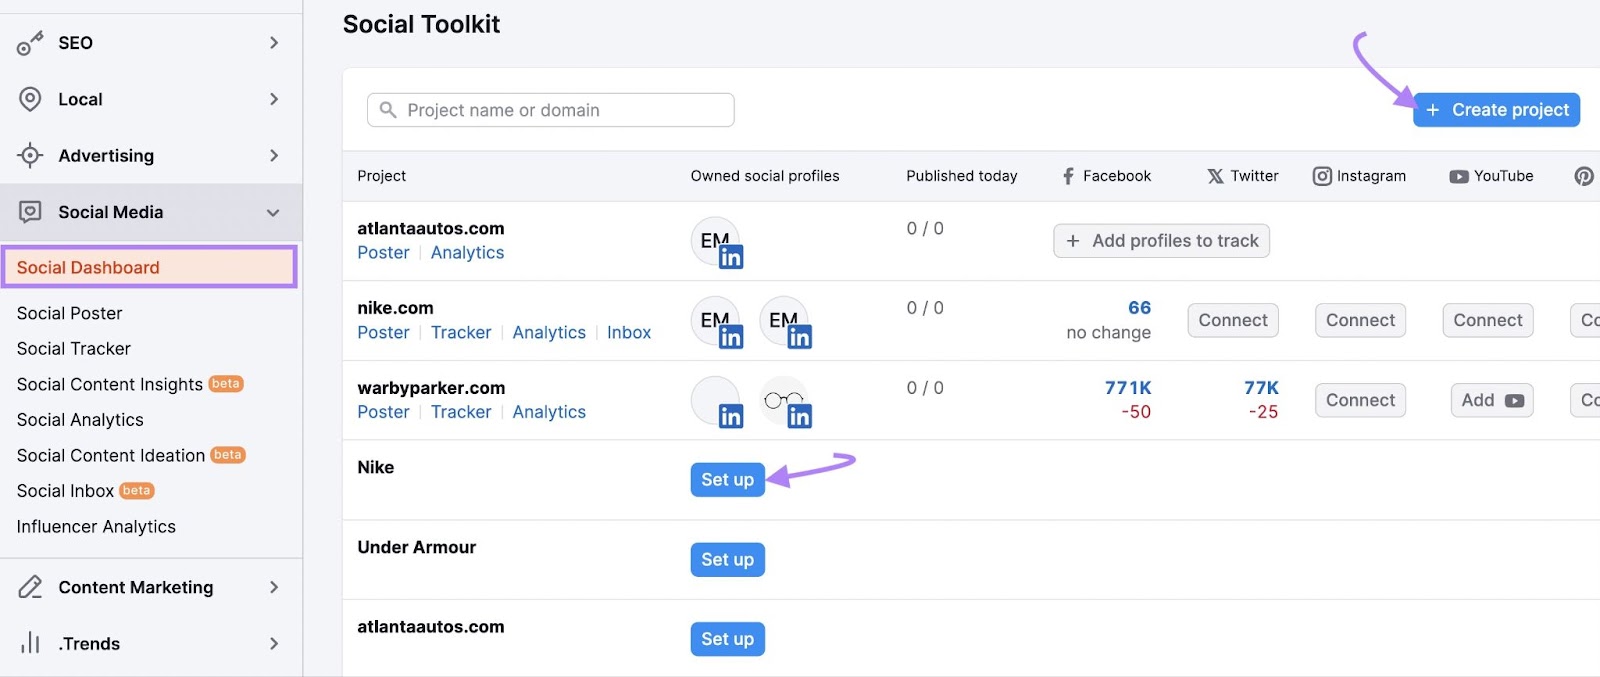1600x677 pixels.
Task: Click Set up for the Nike project
Action: click(727, 480)
